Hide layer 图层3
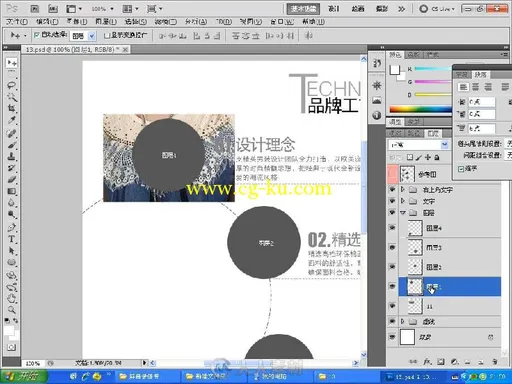512x384 pixels. (x=392, y=247)
